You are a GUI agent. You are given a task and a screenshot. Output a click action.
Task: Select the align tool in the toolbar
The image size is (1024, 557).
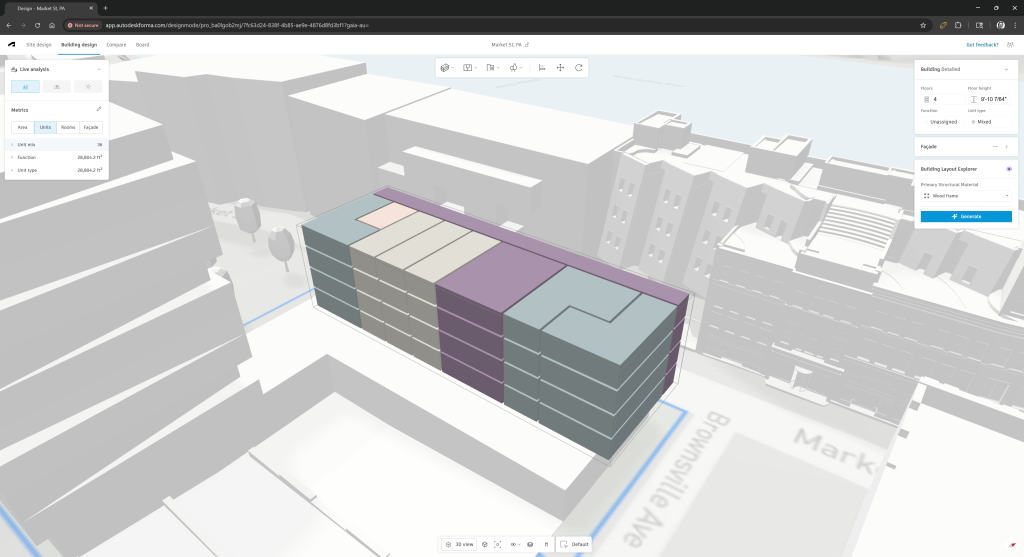542,68
